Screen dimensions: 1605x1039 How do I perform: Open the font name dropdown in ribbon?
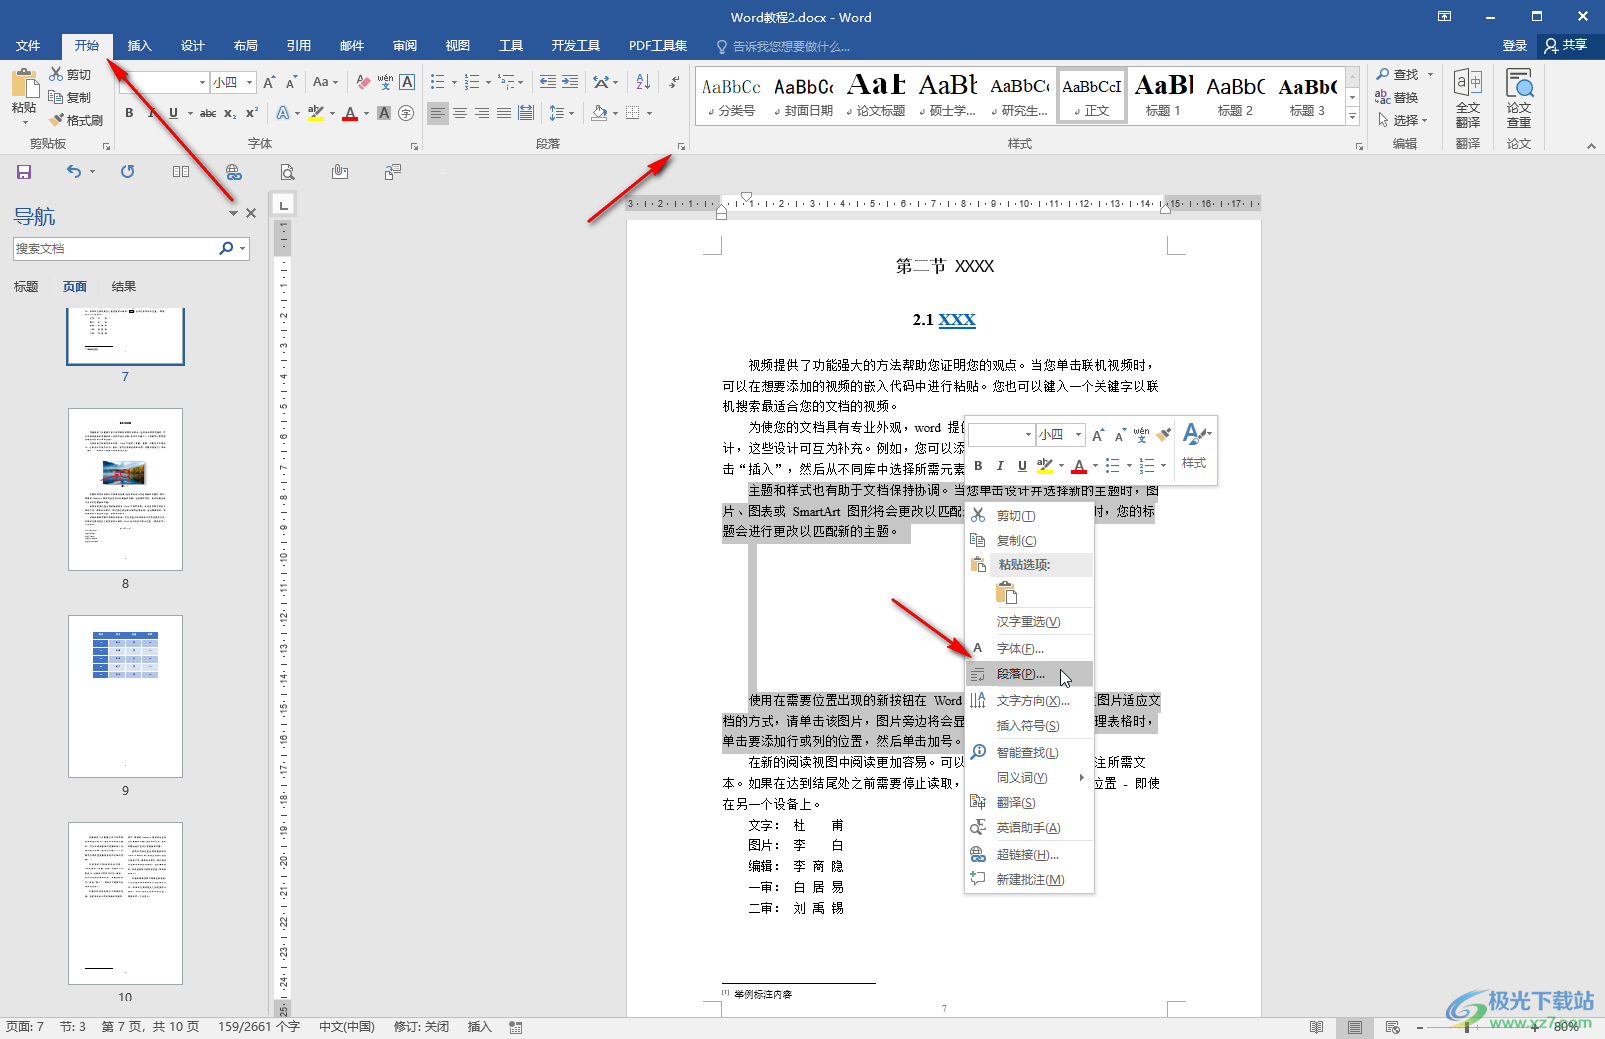click(x=202, y=82)
